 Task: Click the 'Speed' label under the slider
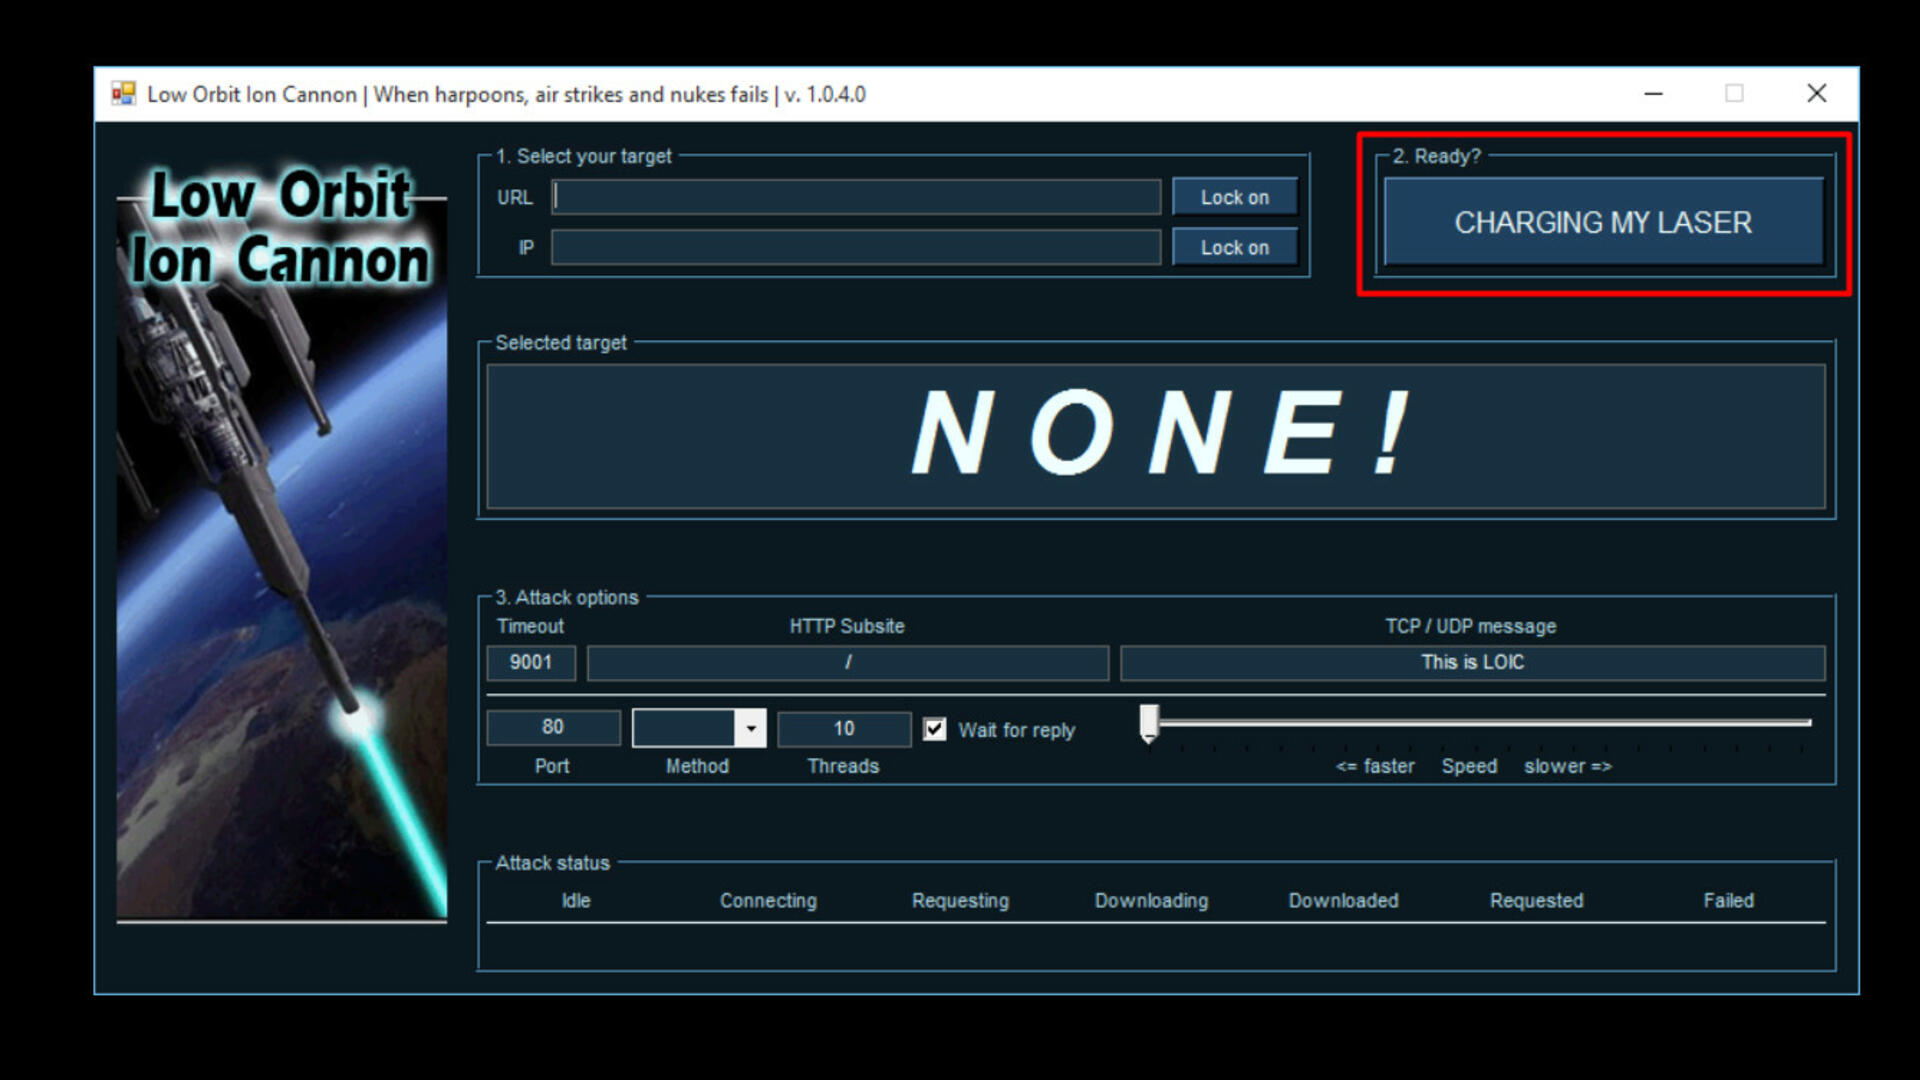[x=1469, y=766]
